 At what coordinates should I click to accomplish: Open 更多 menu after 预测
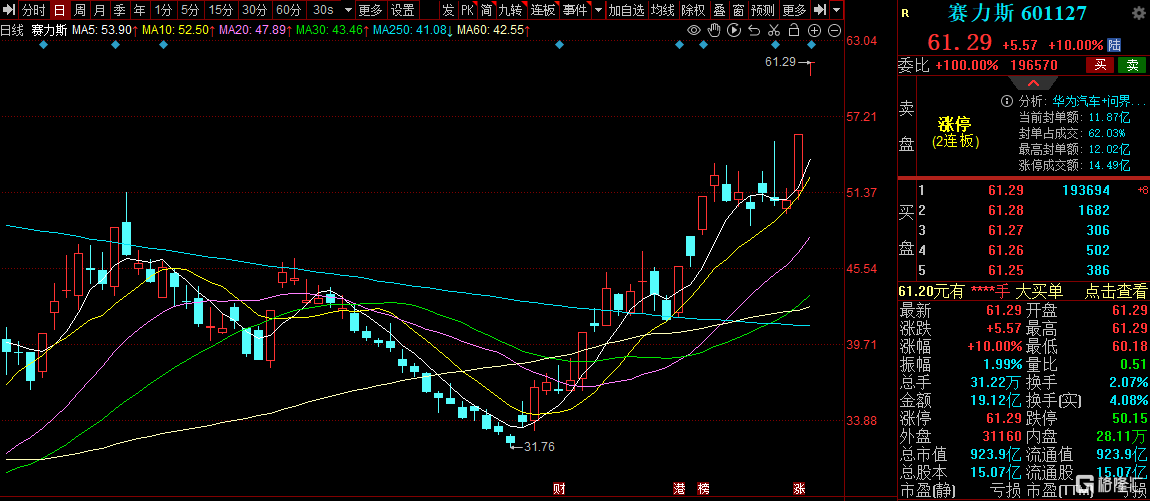[794, 10]
